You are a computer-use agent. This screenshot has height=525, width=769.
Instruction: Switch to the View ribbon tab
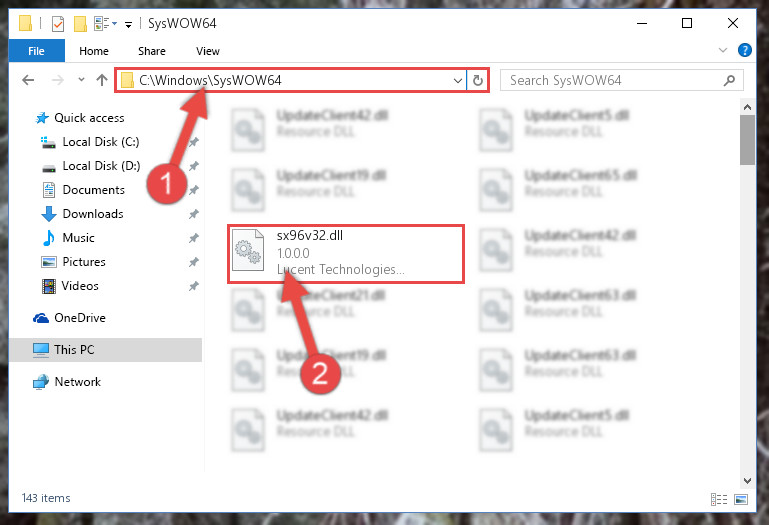(x=207, y=51)
